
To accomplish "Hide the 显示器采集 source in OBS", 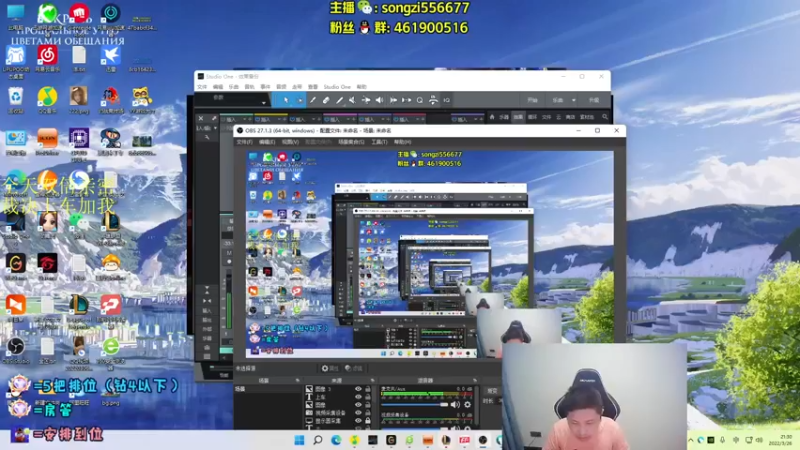I will 358,421.
